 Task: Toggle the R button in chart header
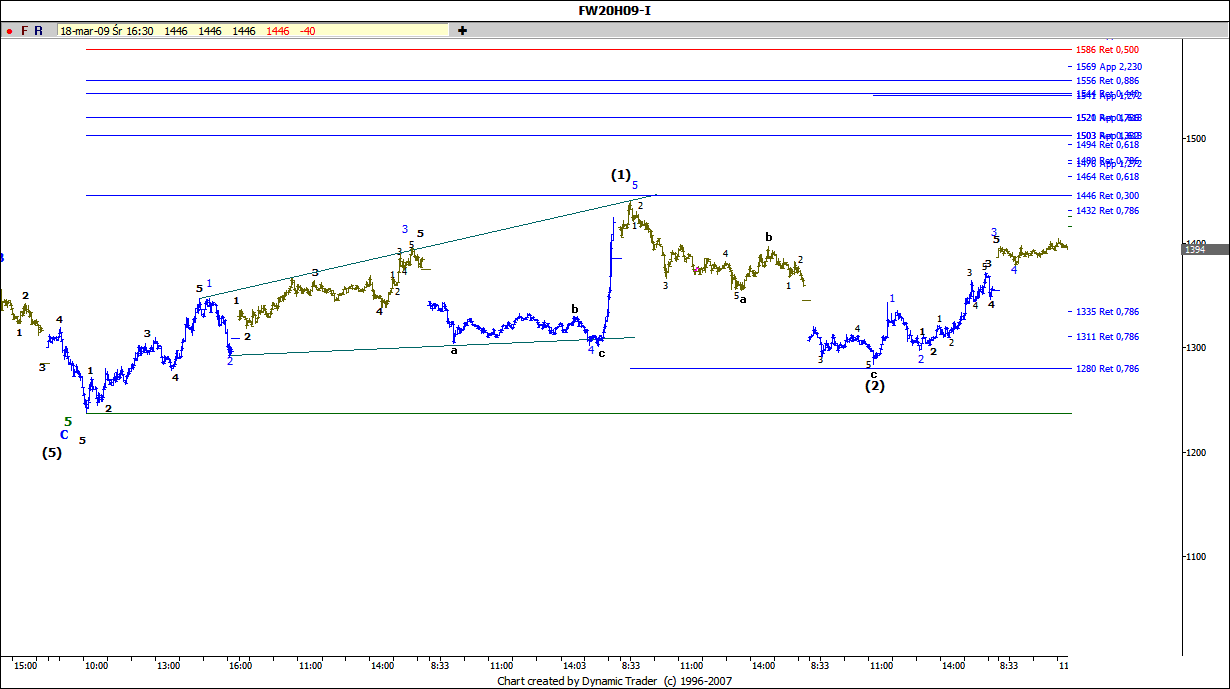coord(38,31)
